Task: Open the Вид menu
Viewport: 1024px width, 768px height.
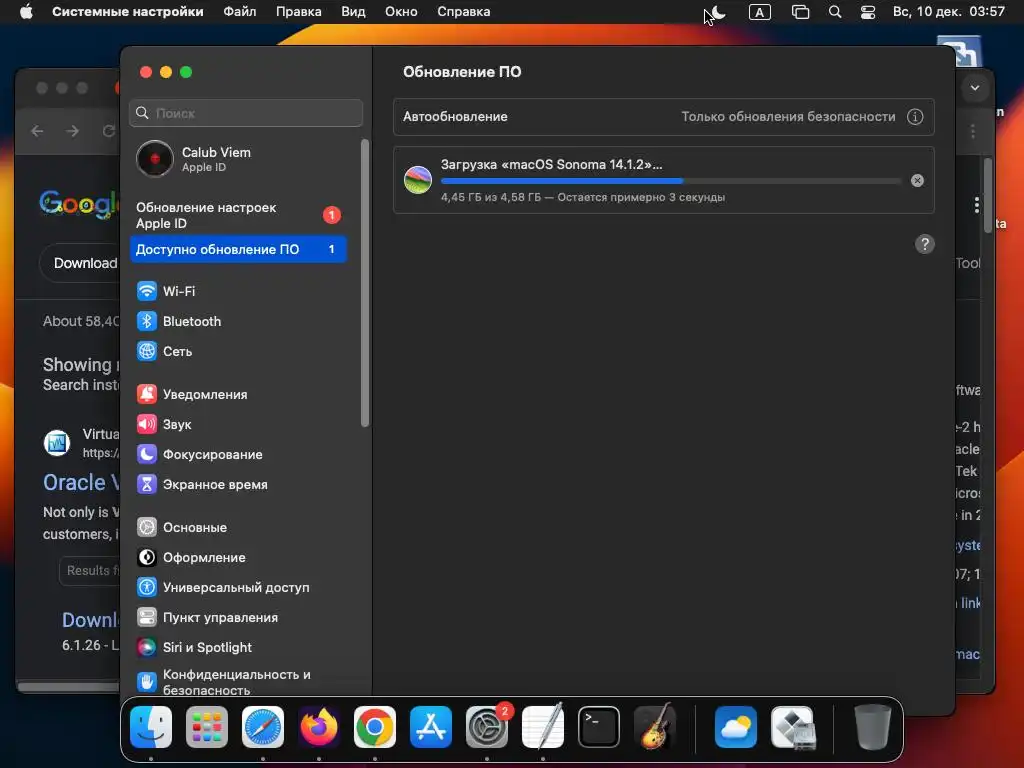Action: tap(353, 11)
